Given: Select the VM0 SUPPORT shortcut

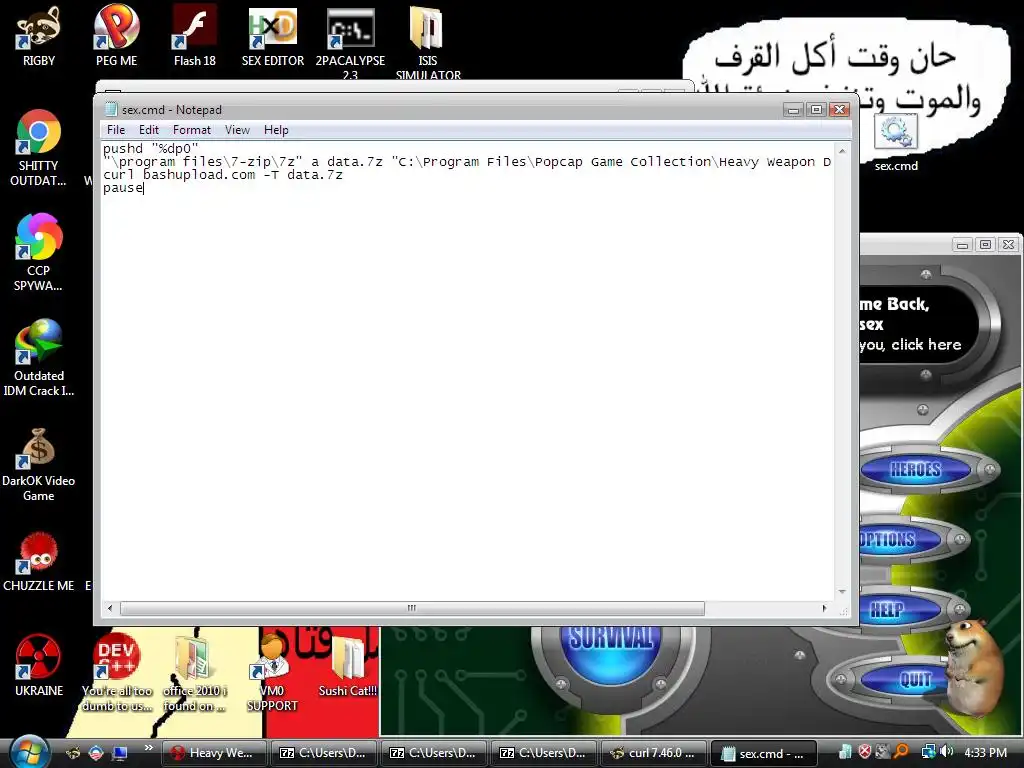Looking at the screenshot, I should (272, 673).
